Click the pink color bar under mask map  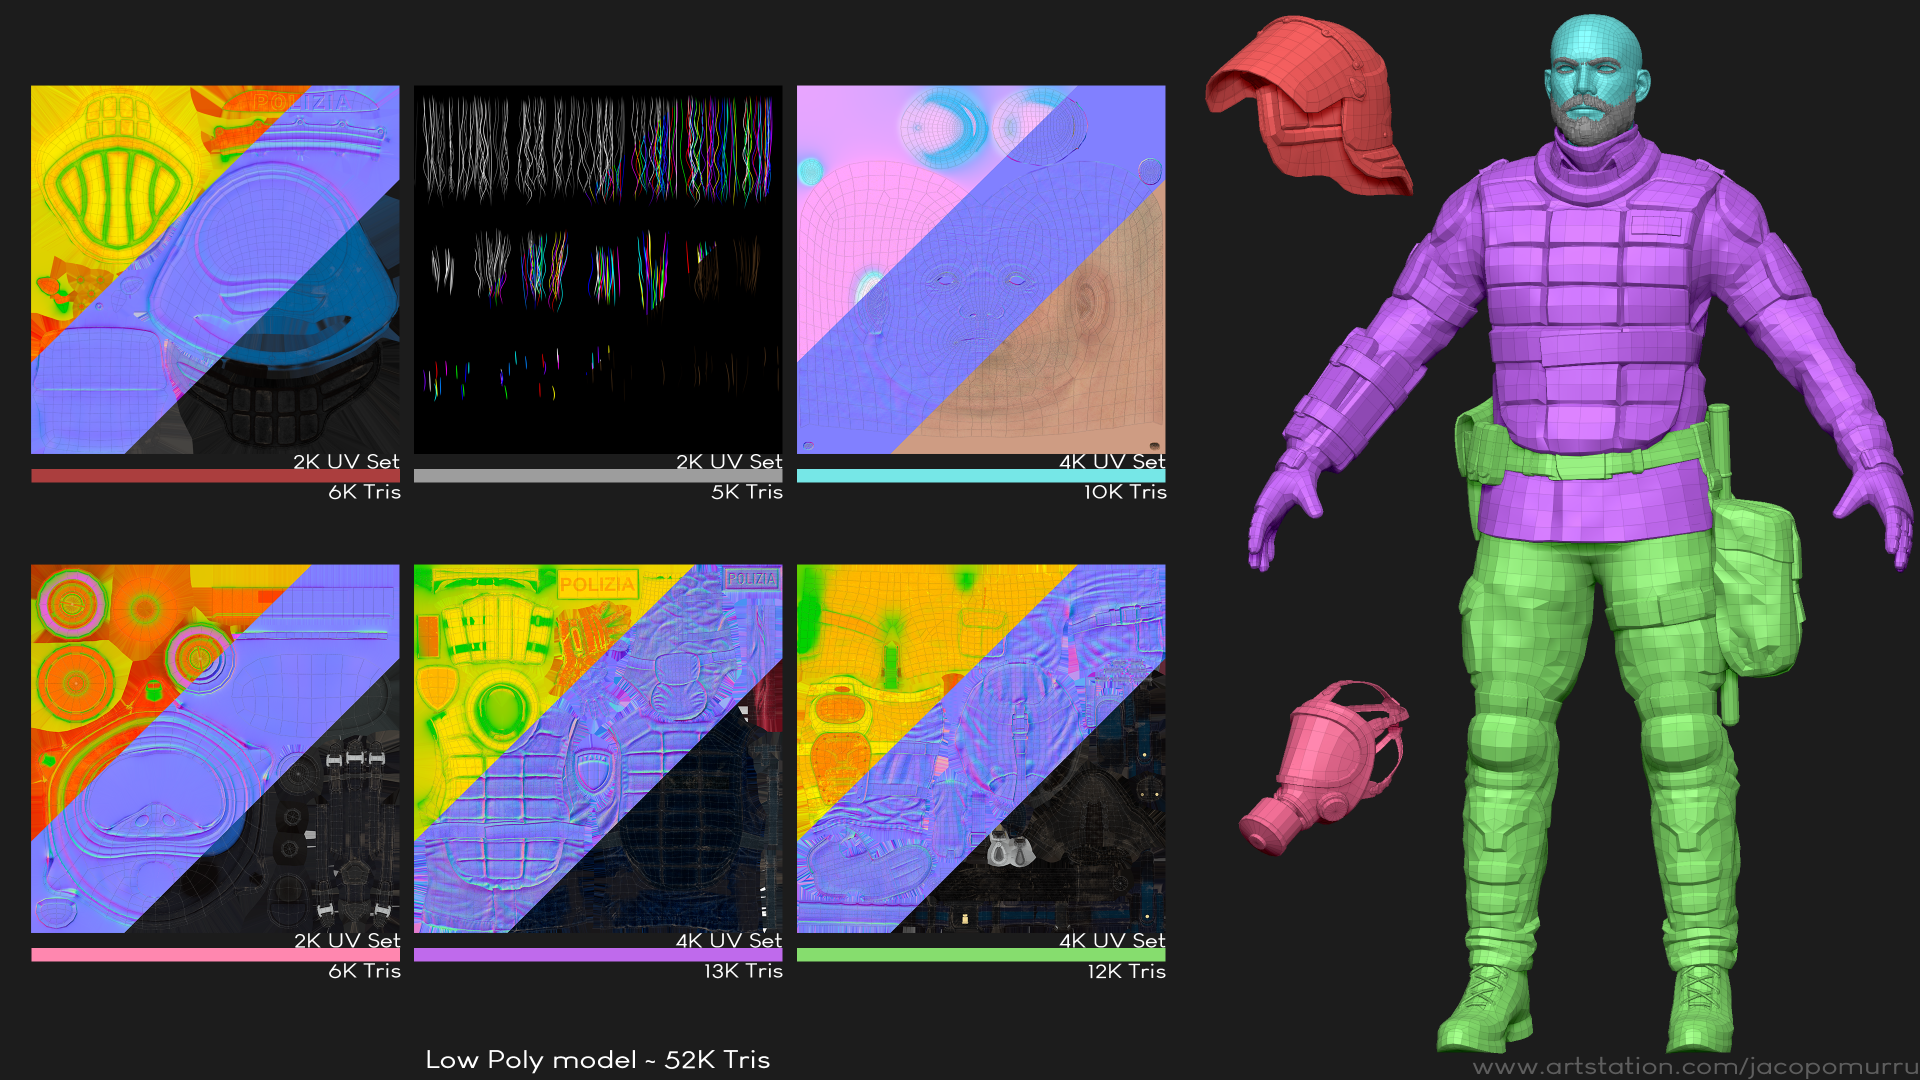tap(215, 955)
